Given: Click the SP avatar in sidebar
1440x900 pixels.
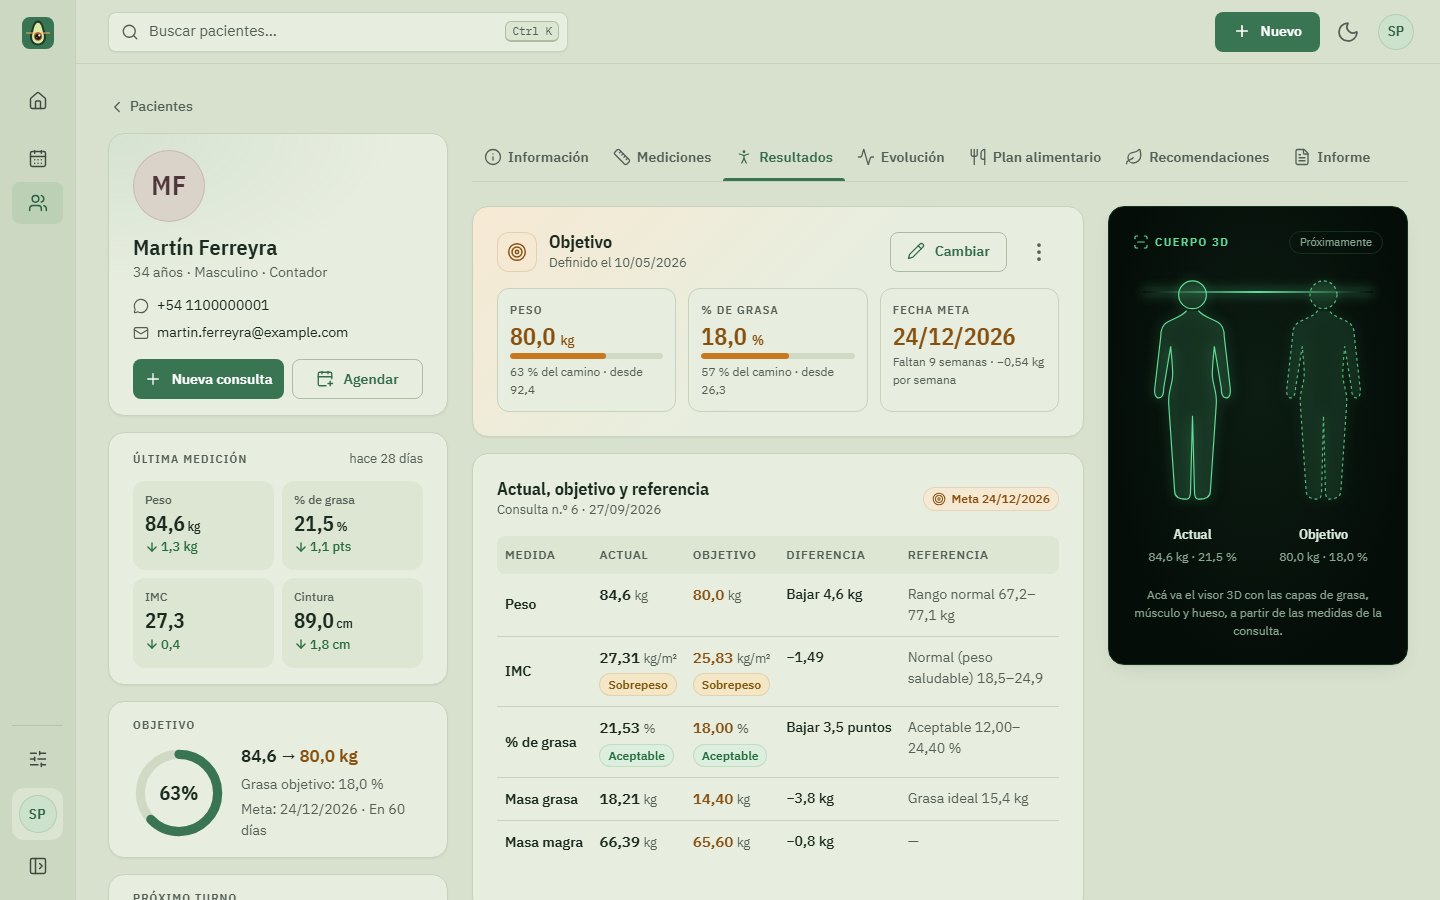Looking at the screenshot, I should click(x=37, y=814).
